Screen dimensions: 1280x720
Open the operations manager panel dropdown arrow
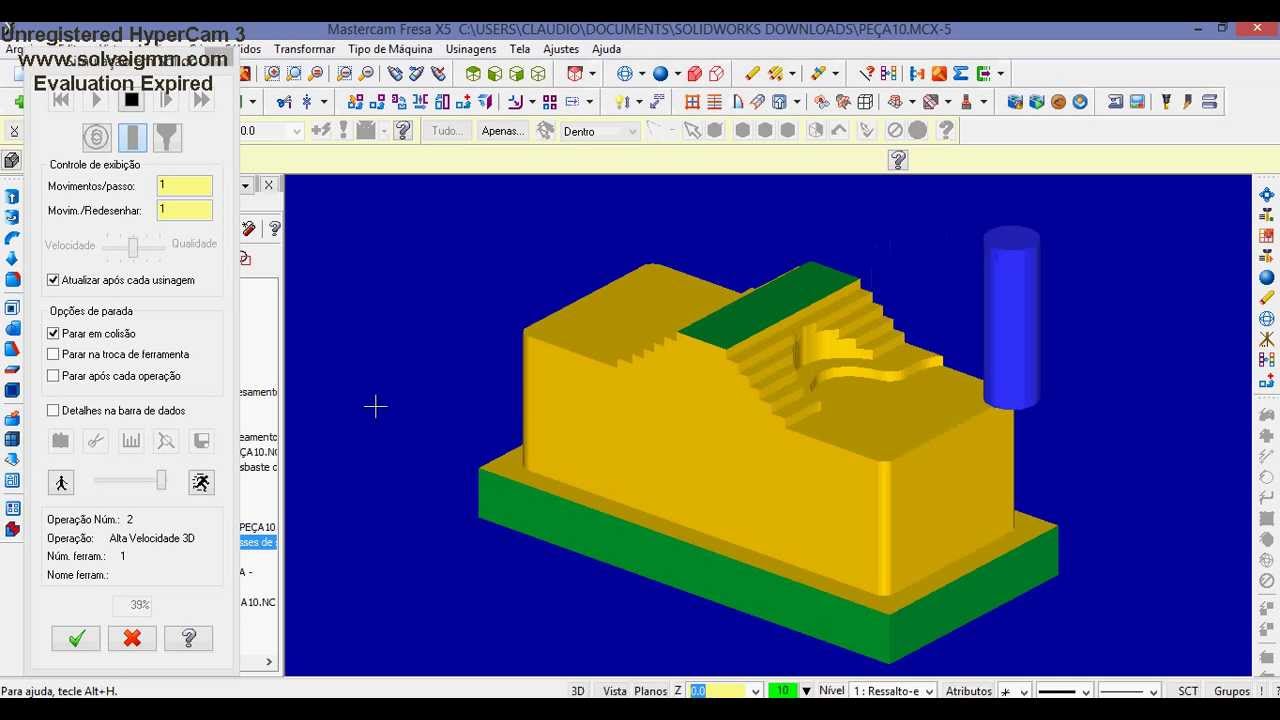(x=245, y=185)
